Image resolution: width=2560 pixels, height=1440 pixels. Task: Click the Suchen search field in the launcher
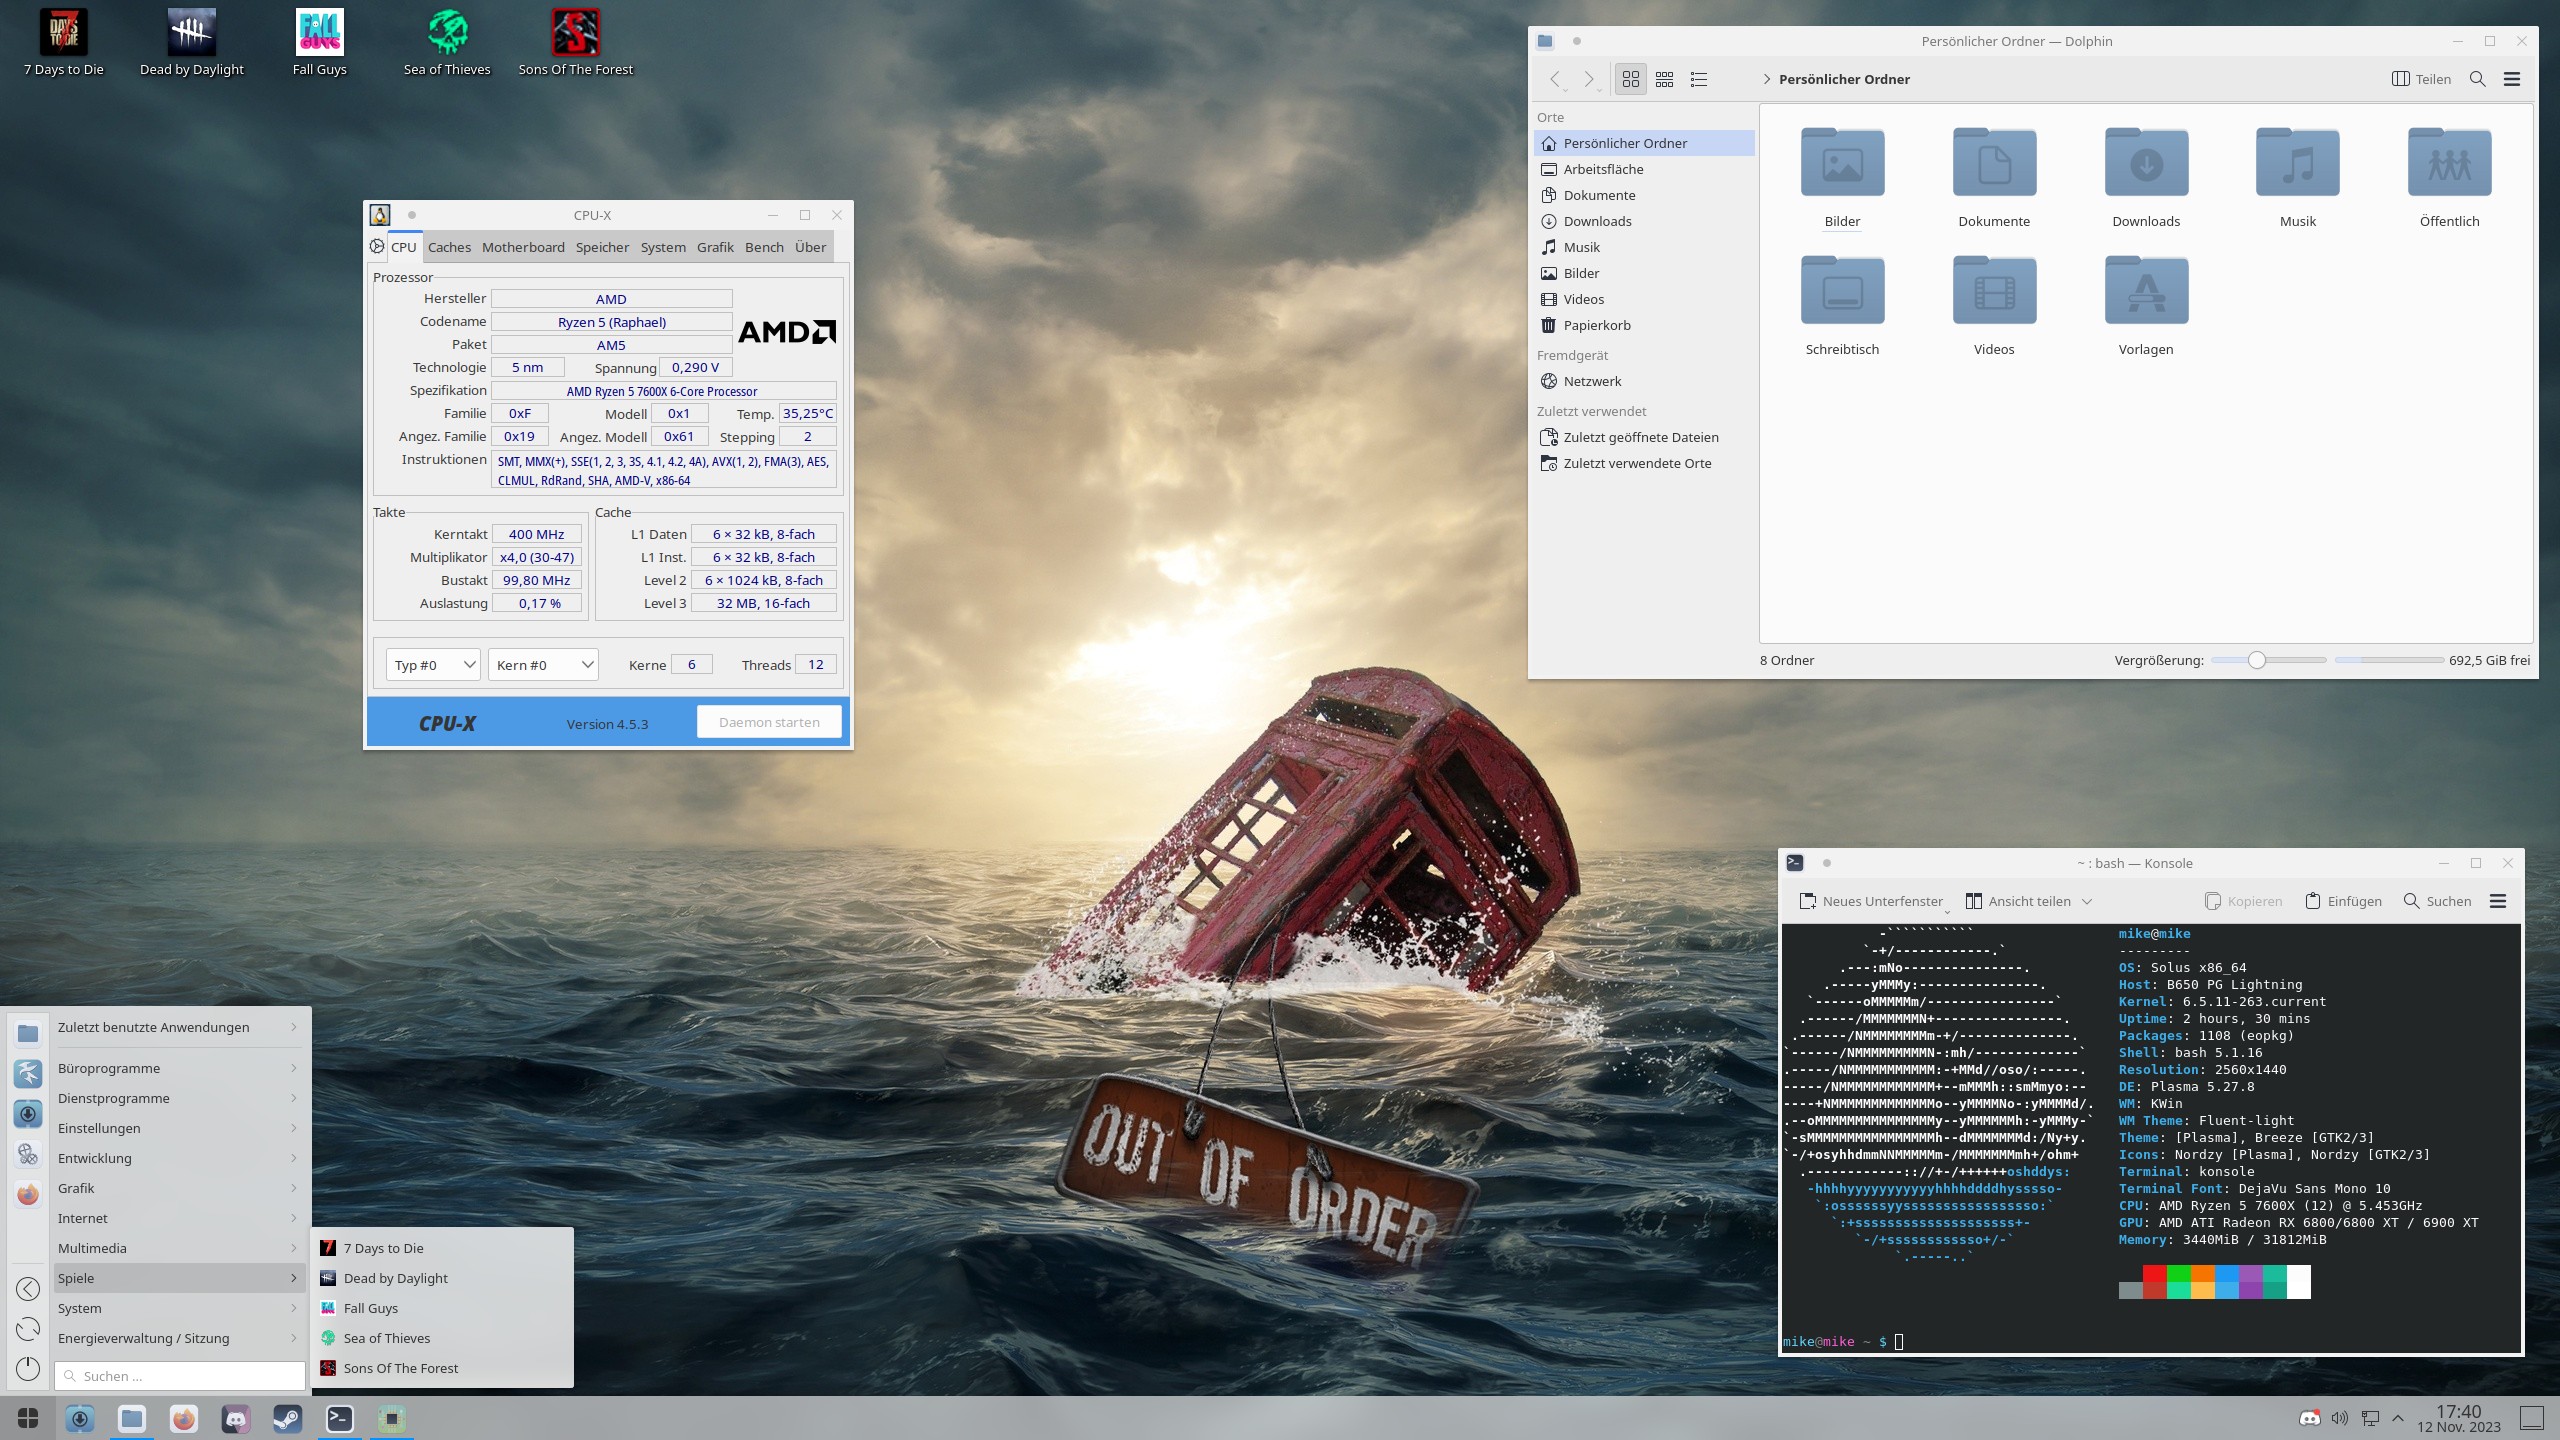click(178, 1375)
